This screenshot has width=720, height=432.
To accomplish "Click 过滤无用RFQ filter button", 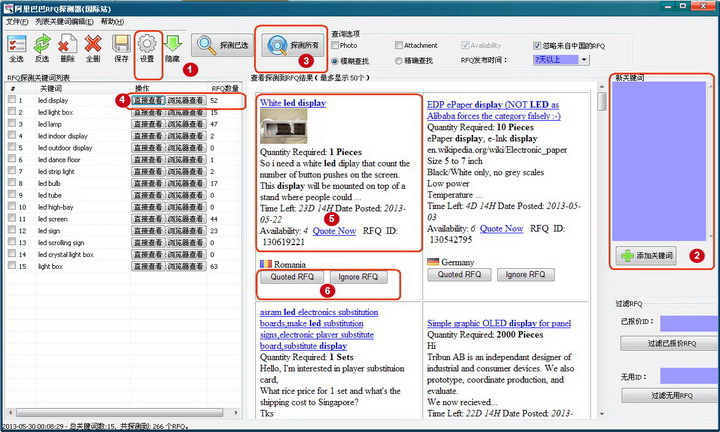I will [671, 395].
